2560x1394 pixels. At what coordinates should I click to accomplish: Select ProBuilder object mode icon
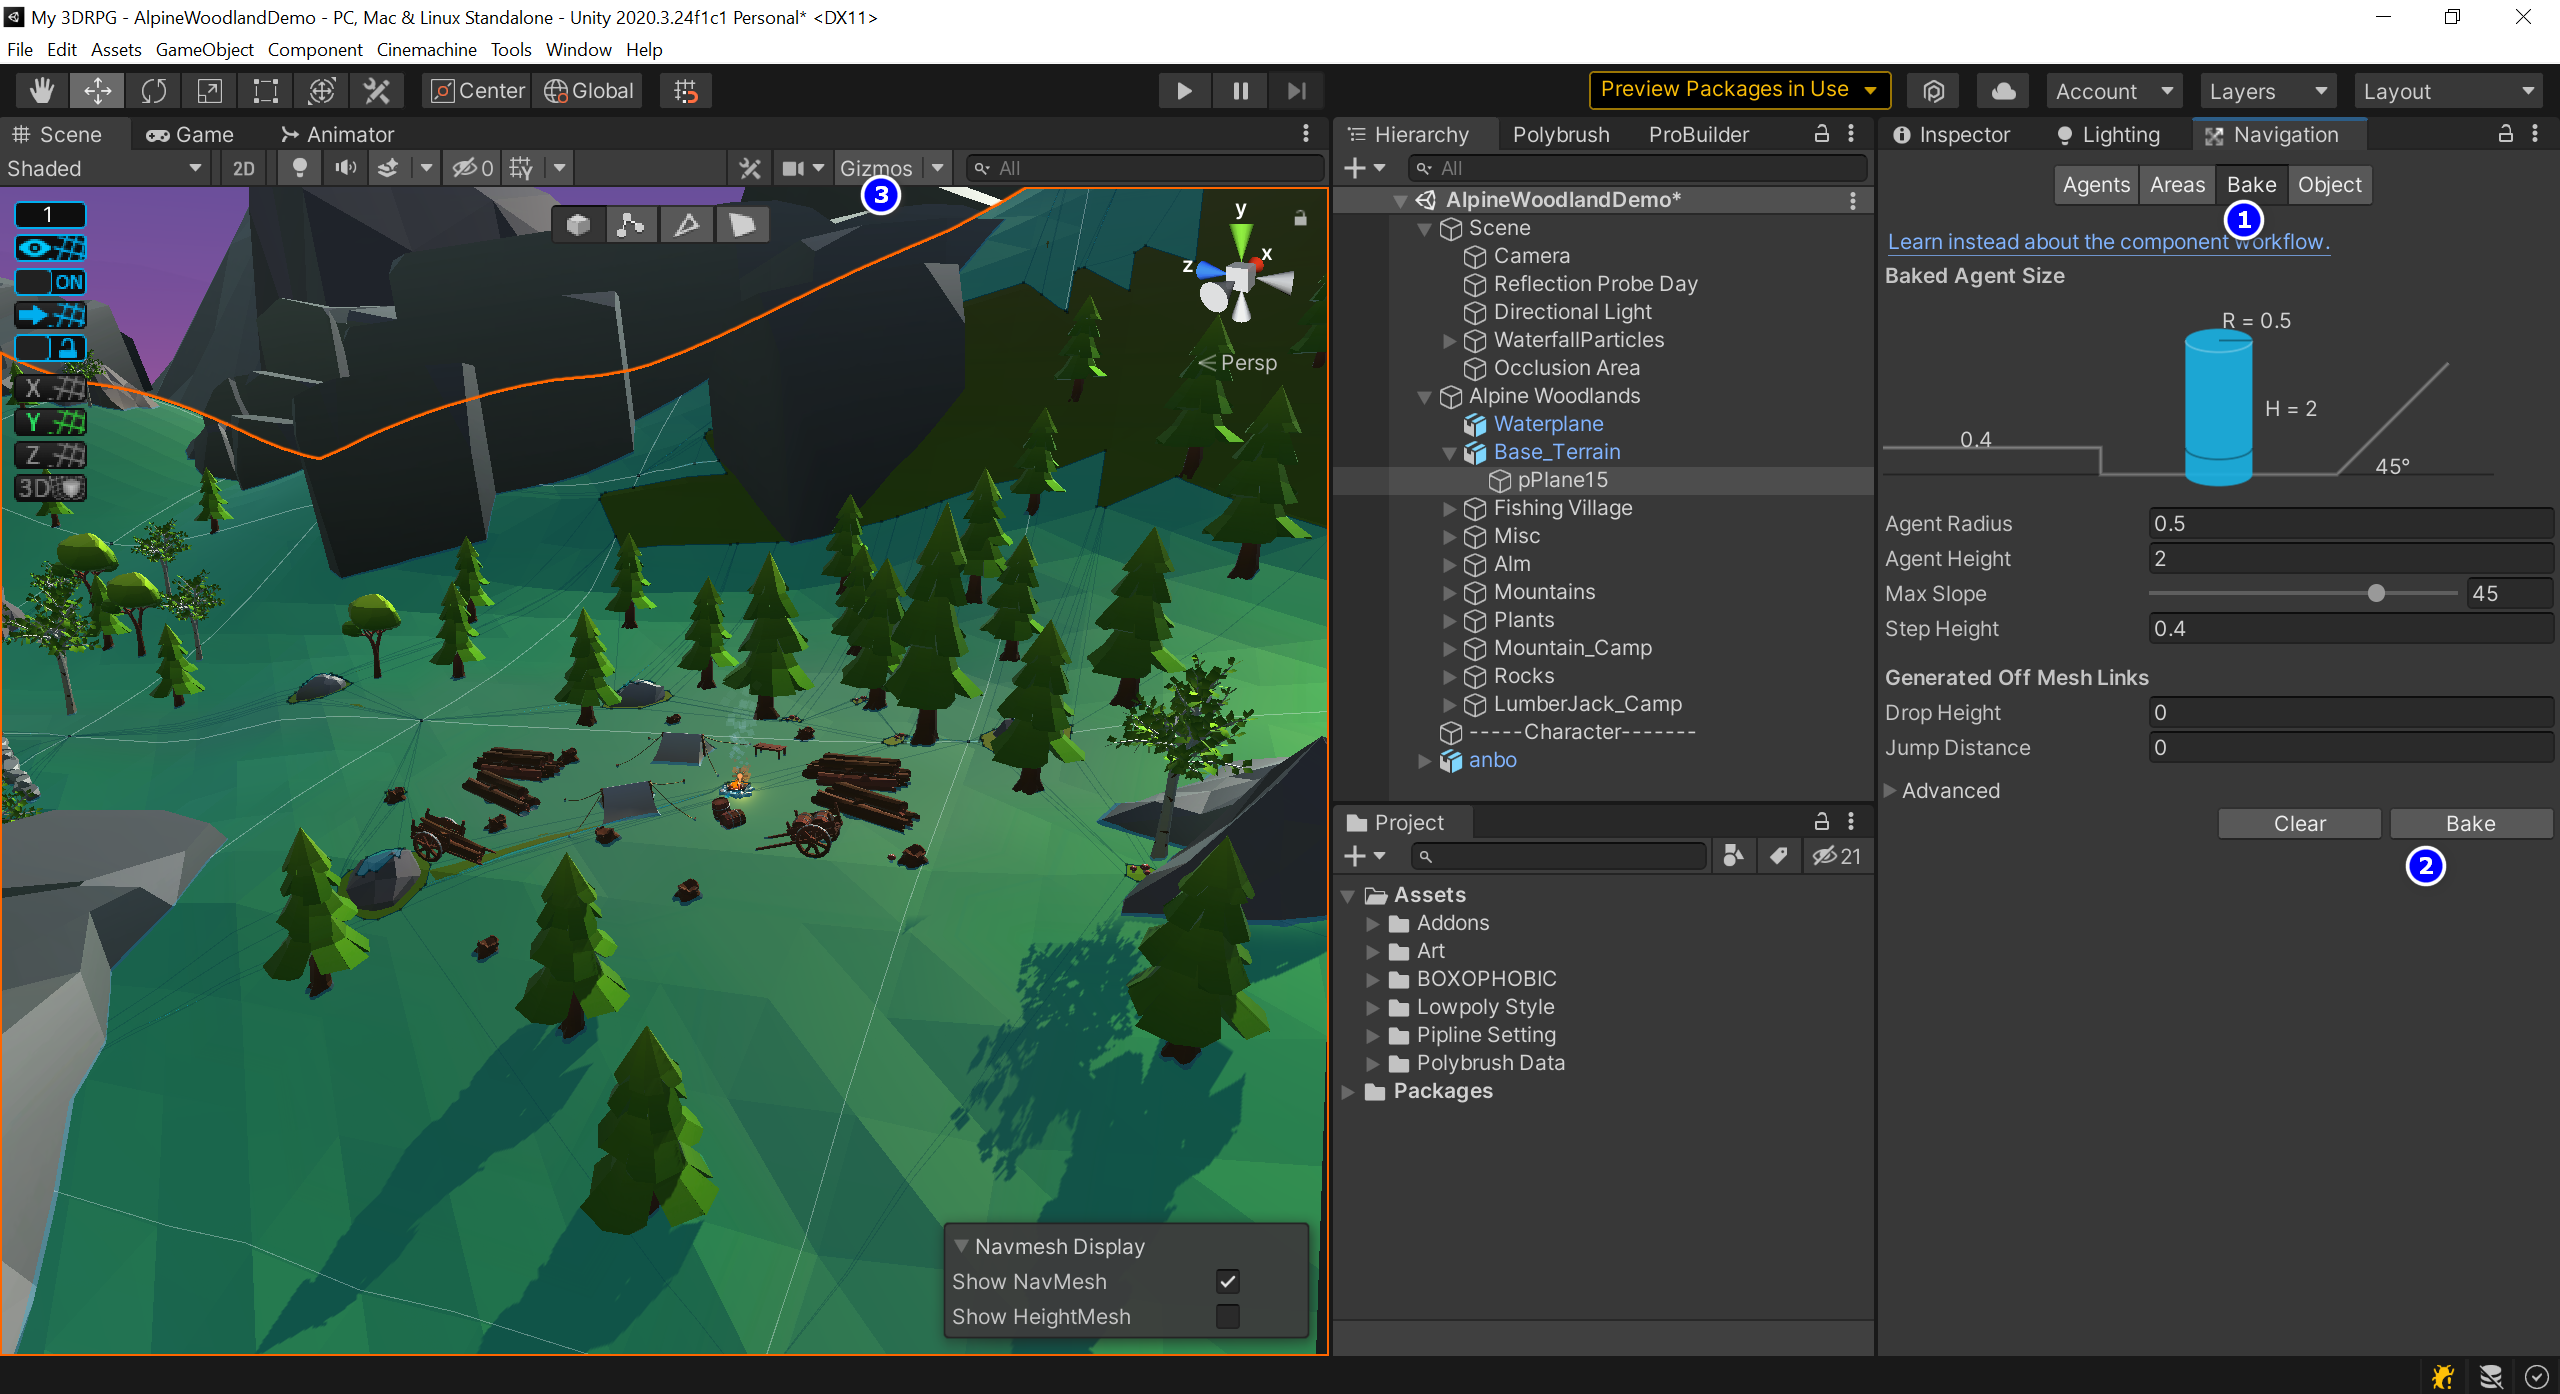pos(578,225)
